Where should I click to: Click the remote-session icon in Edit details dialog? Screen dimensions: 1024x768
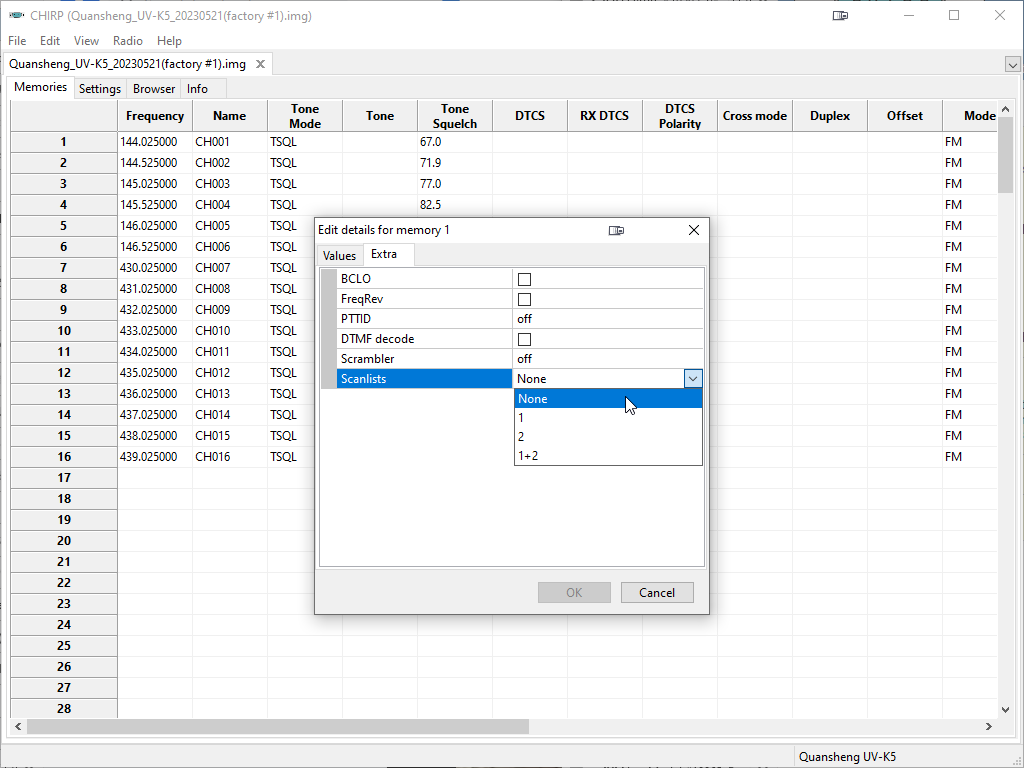(x=616, y=230)
